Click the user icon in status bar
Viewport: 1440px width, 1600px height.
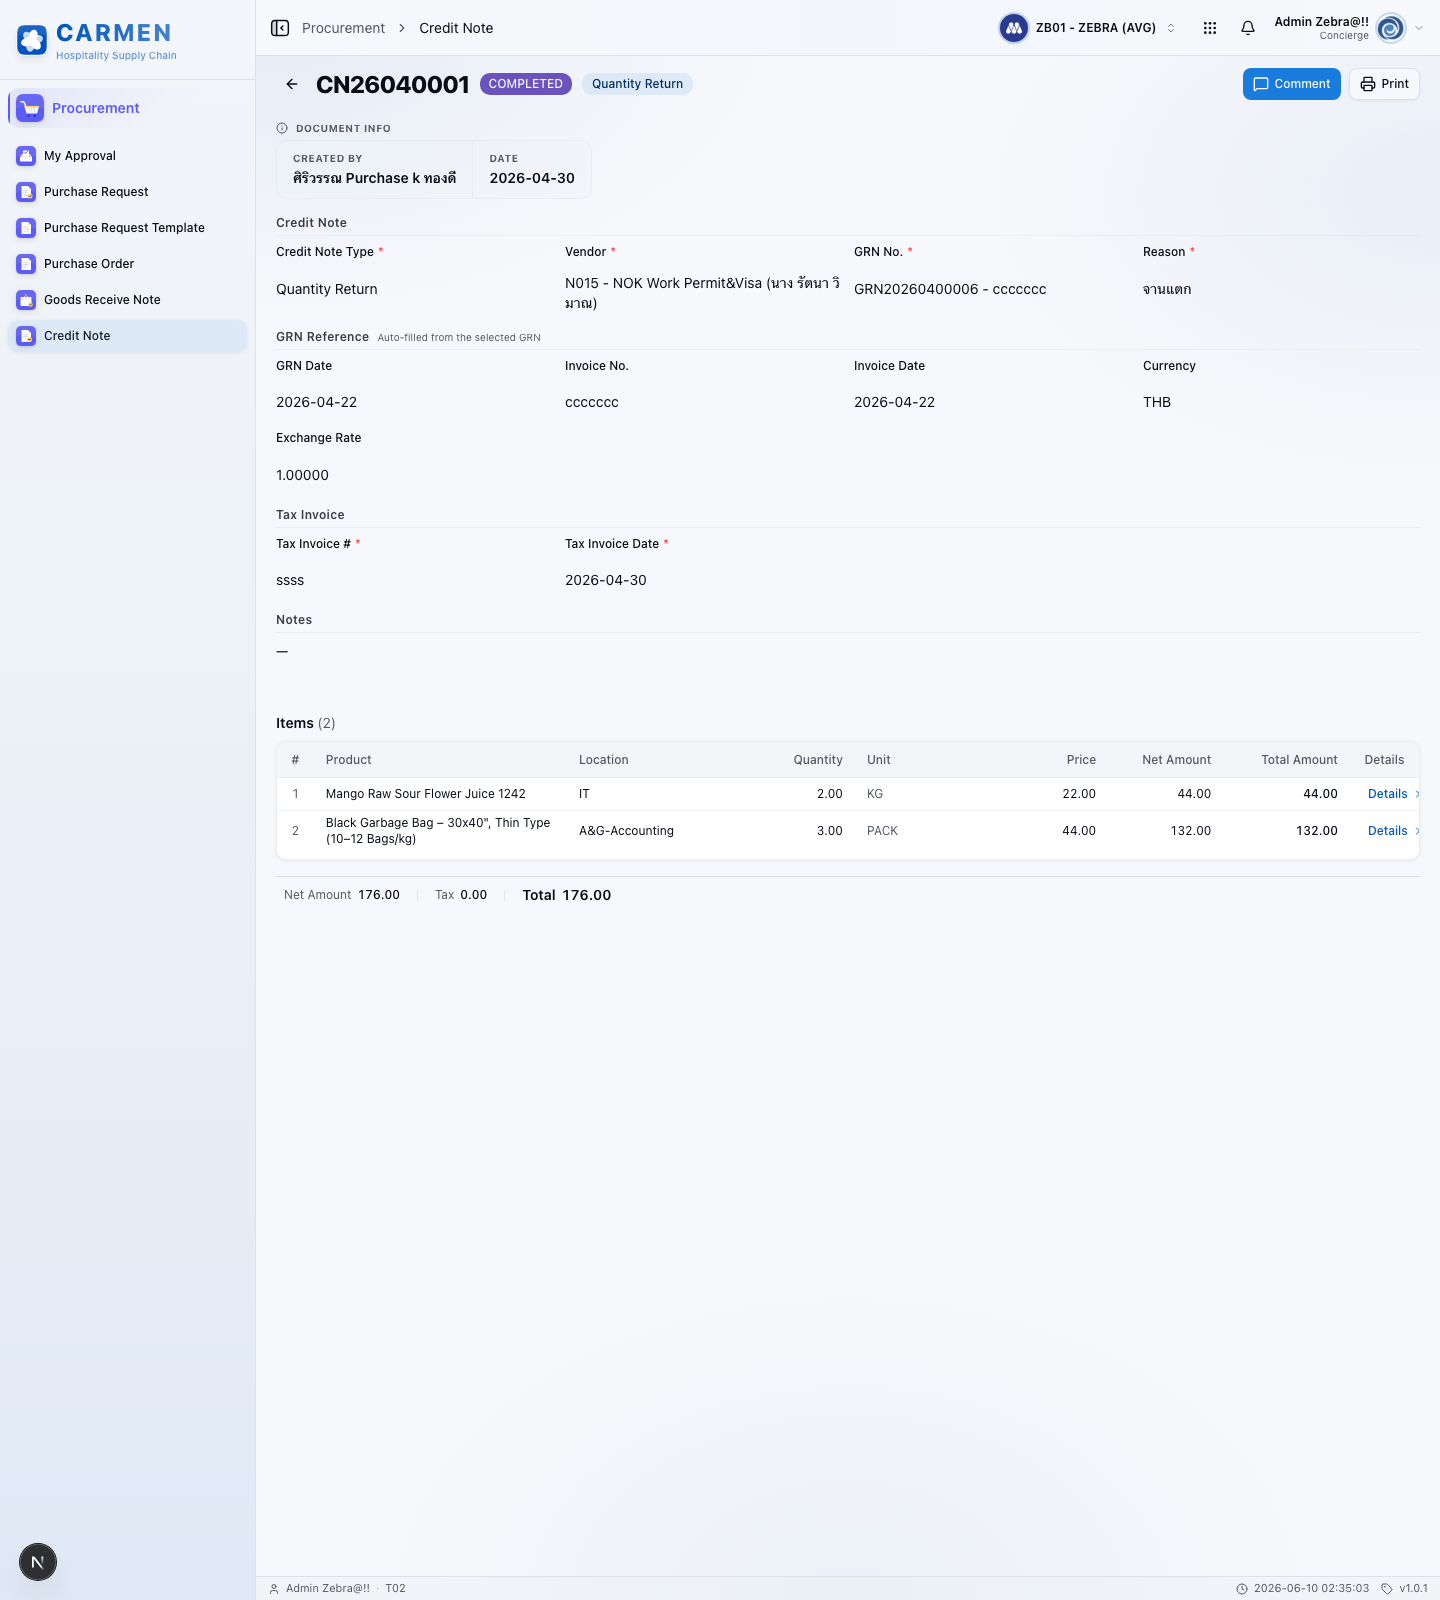[x=274, y=1588]
